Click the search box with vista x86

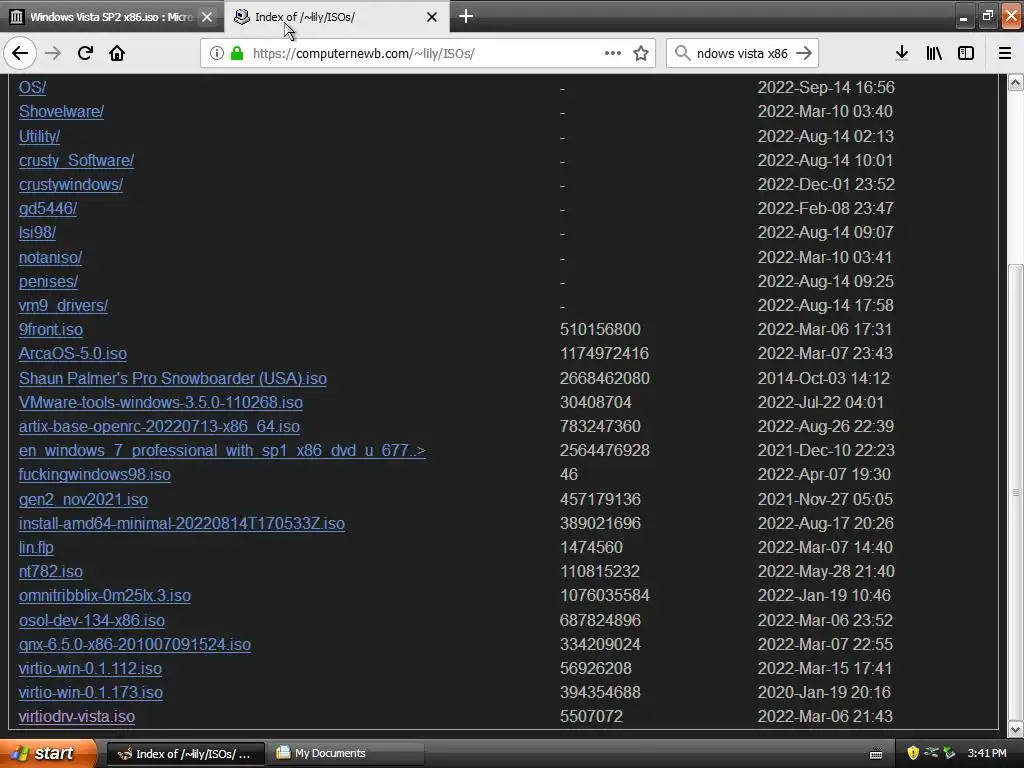(742, 54)
